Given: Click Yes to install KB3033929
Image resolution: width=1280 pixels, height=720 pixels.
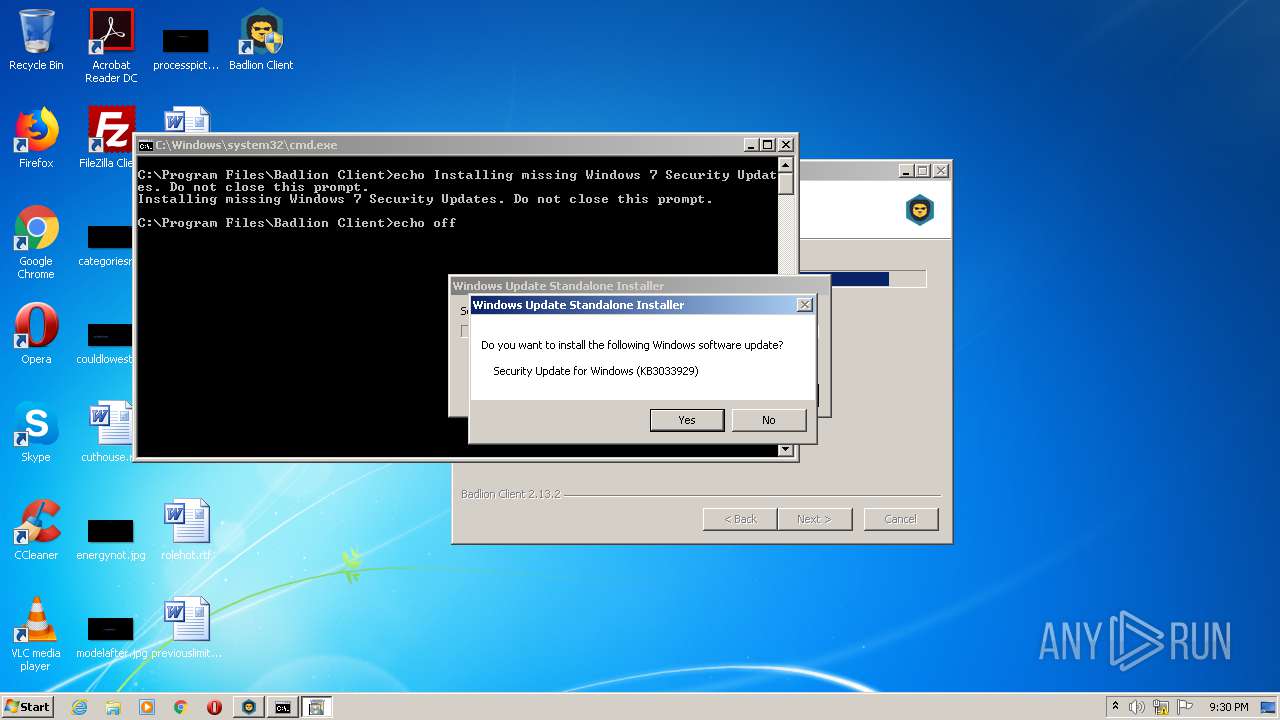Looking at the screenshot, I should click(687, 420).
